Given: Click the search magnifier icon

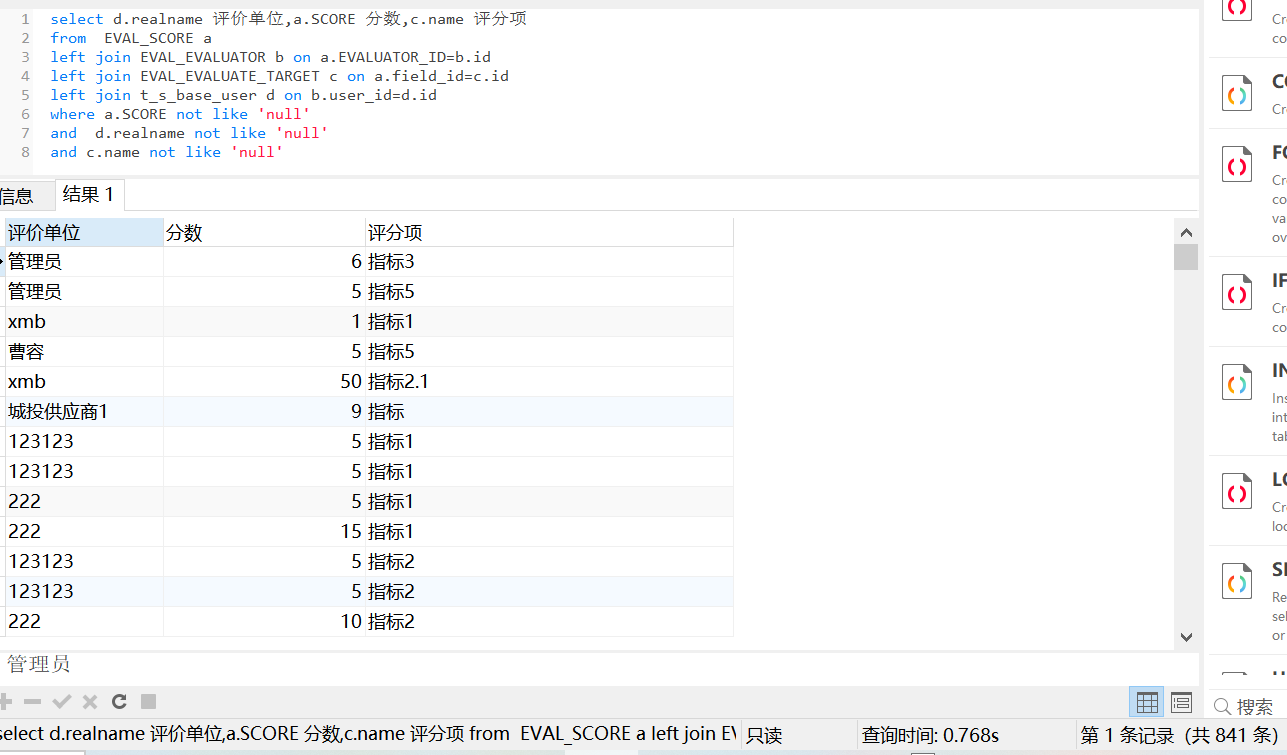Looking at the screenshot, I should pos(1222,707).
